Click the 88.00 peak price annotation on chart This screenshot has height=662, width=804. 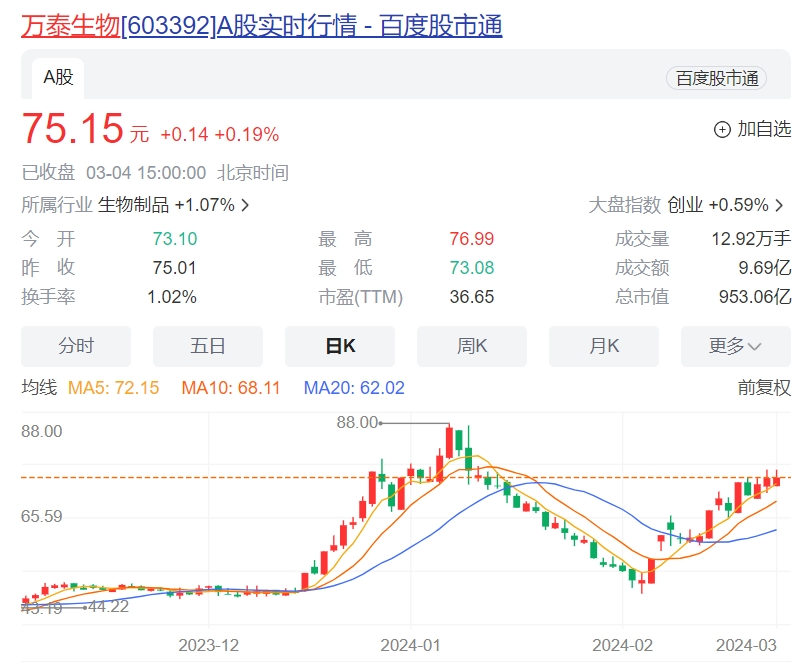357,423
